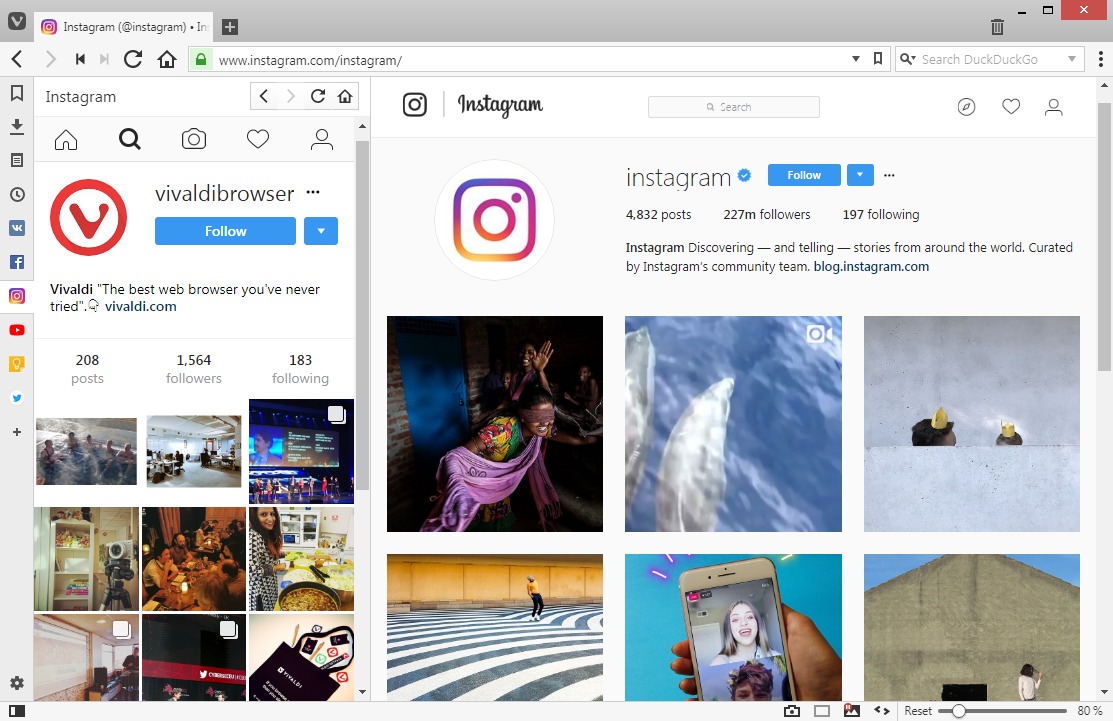Open the History clock icon in sidebar
This screenshot has width=1113, height=721.
(16, 194)
